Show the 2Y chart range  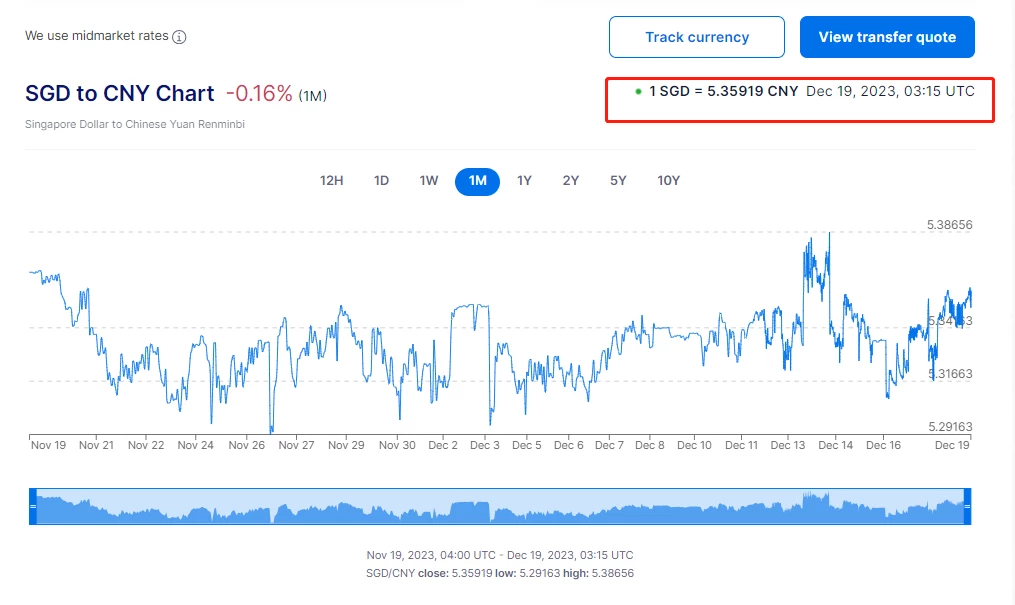tap(571, 181)
